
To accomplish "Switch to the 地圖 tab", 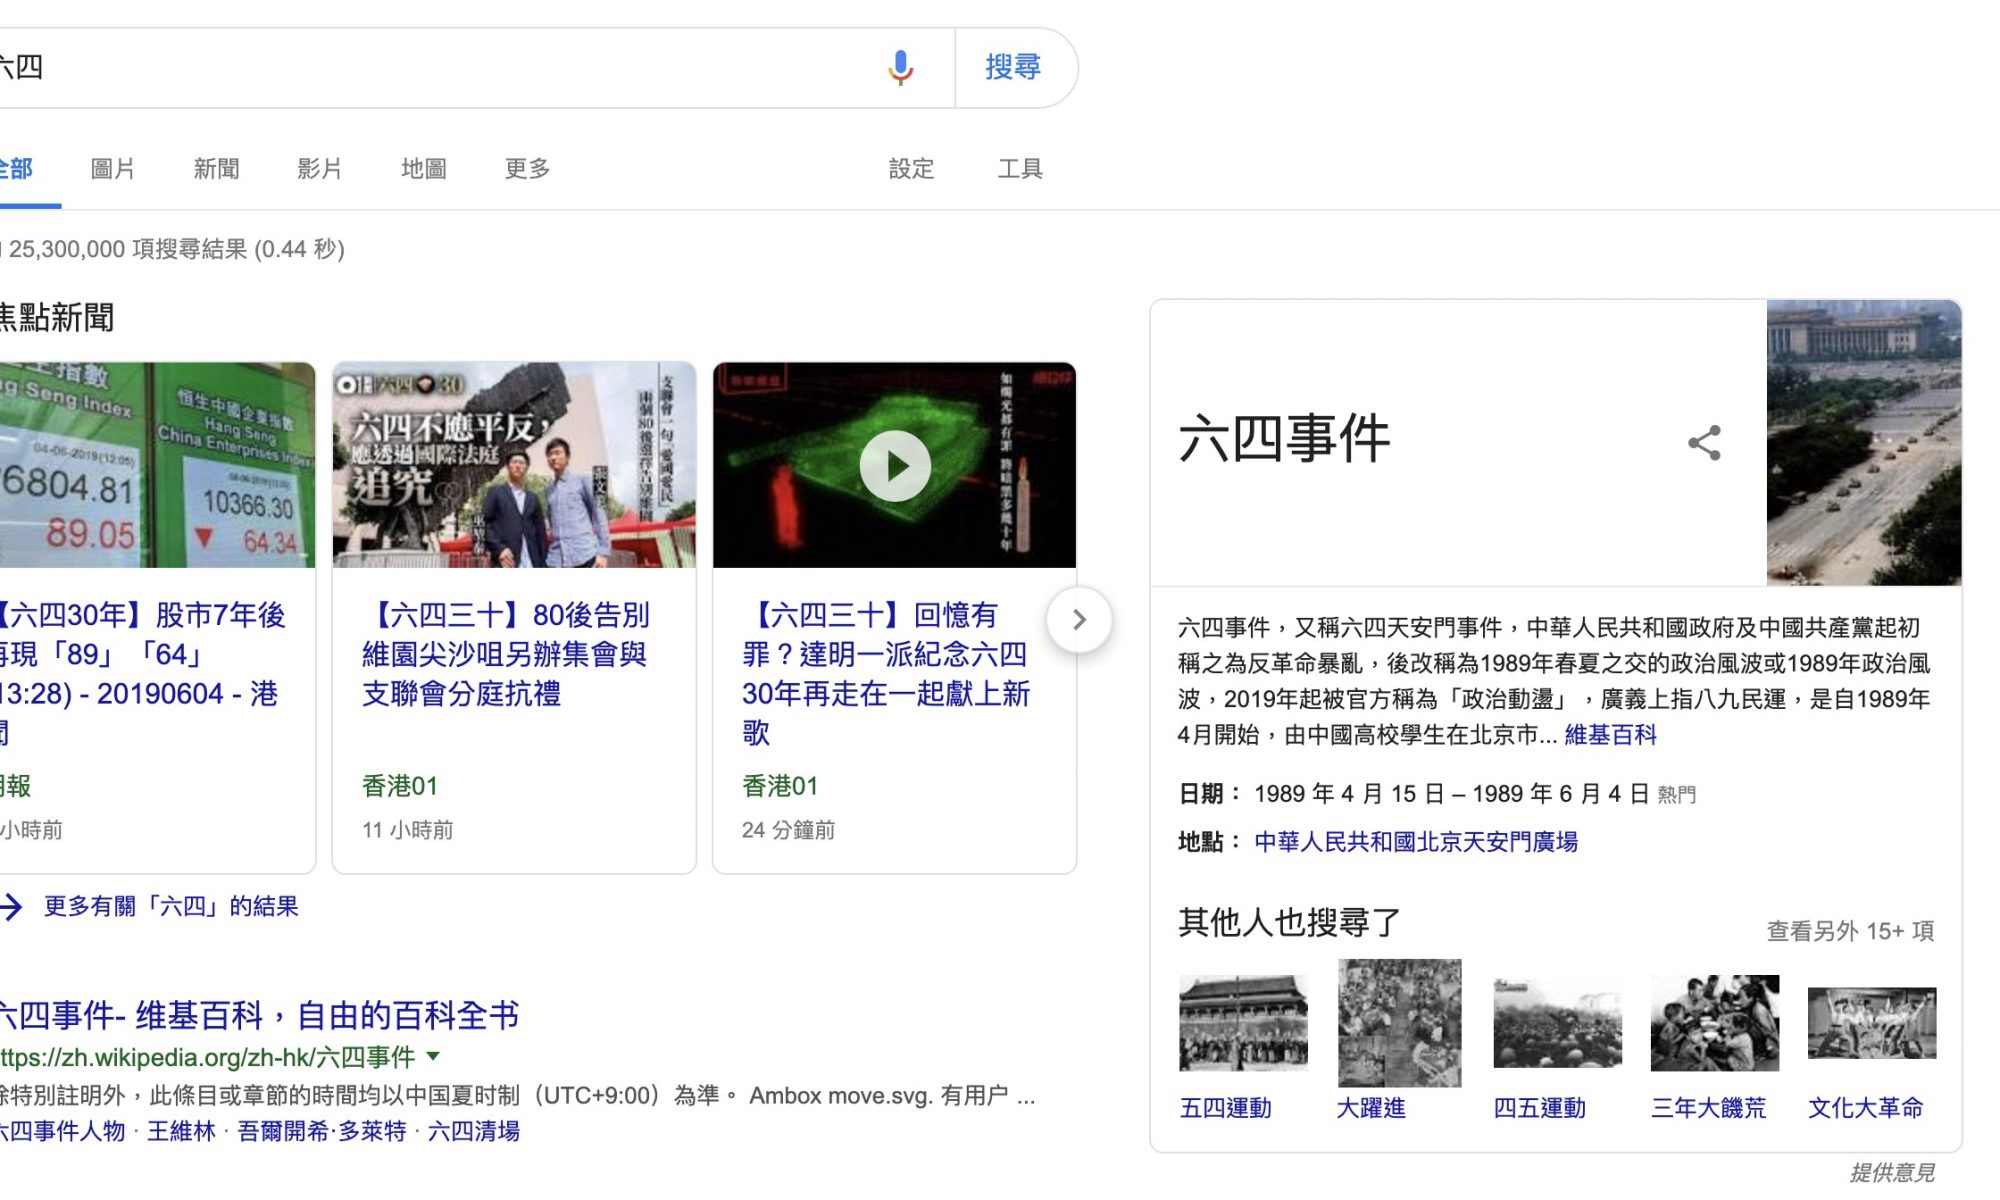I will point(423,168).
